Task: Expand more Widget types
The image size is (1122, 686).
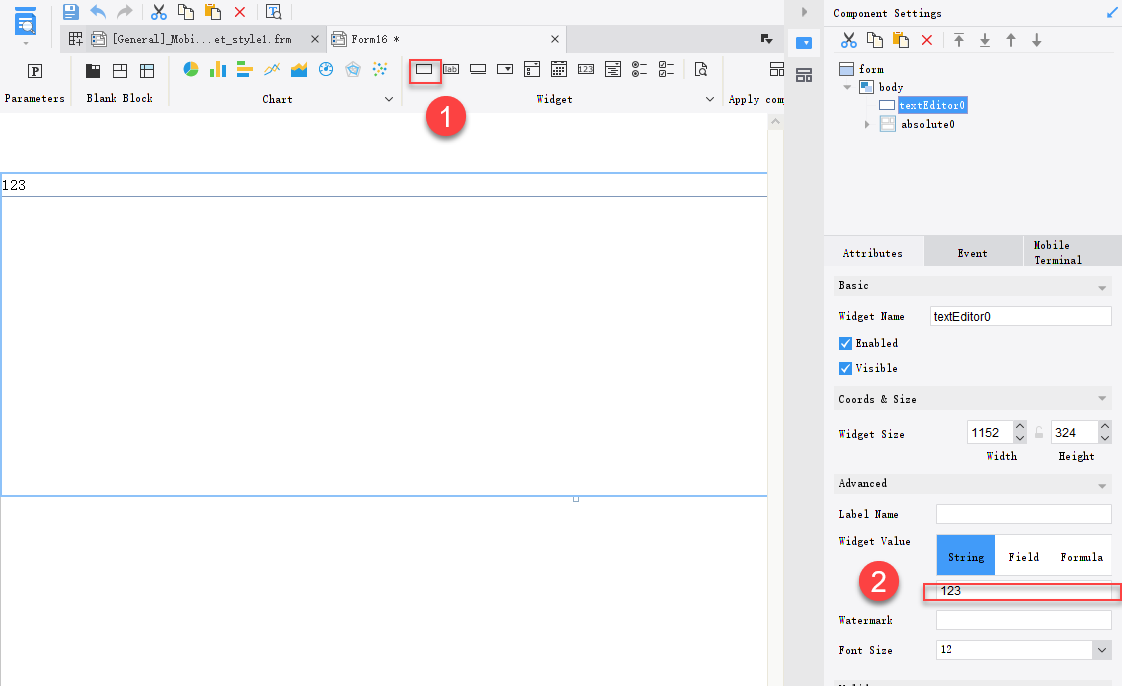Action: pos(710,99)
